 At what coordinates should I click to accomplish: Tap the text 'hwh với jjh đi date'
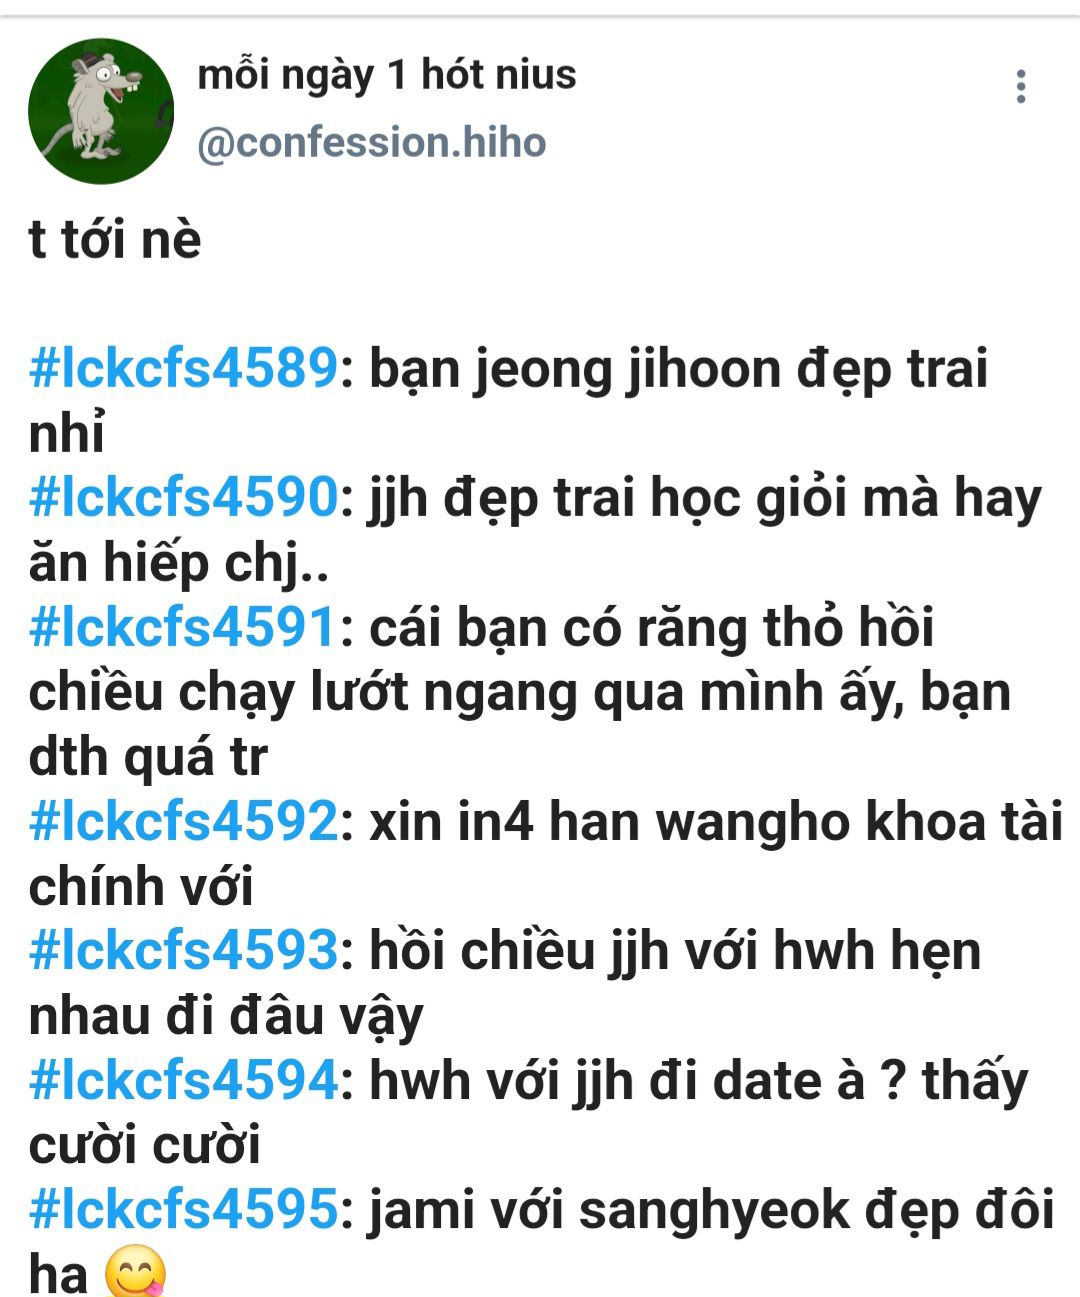click(x=605, y=1082)
